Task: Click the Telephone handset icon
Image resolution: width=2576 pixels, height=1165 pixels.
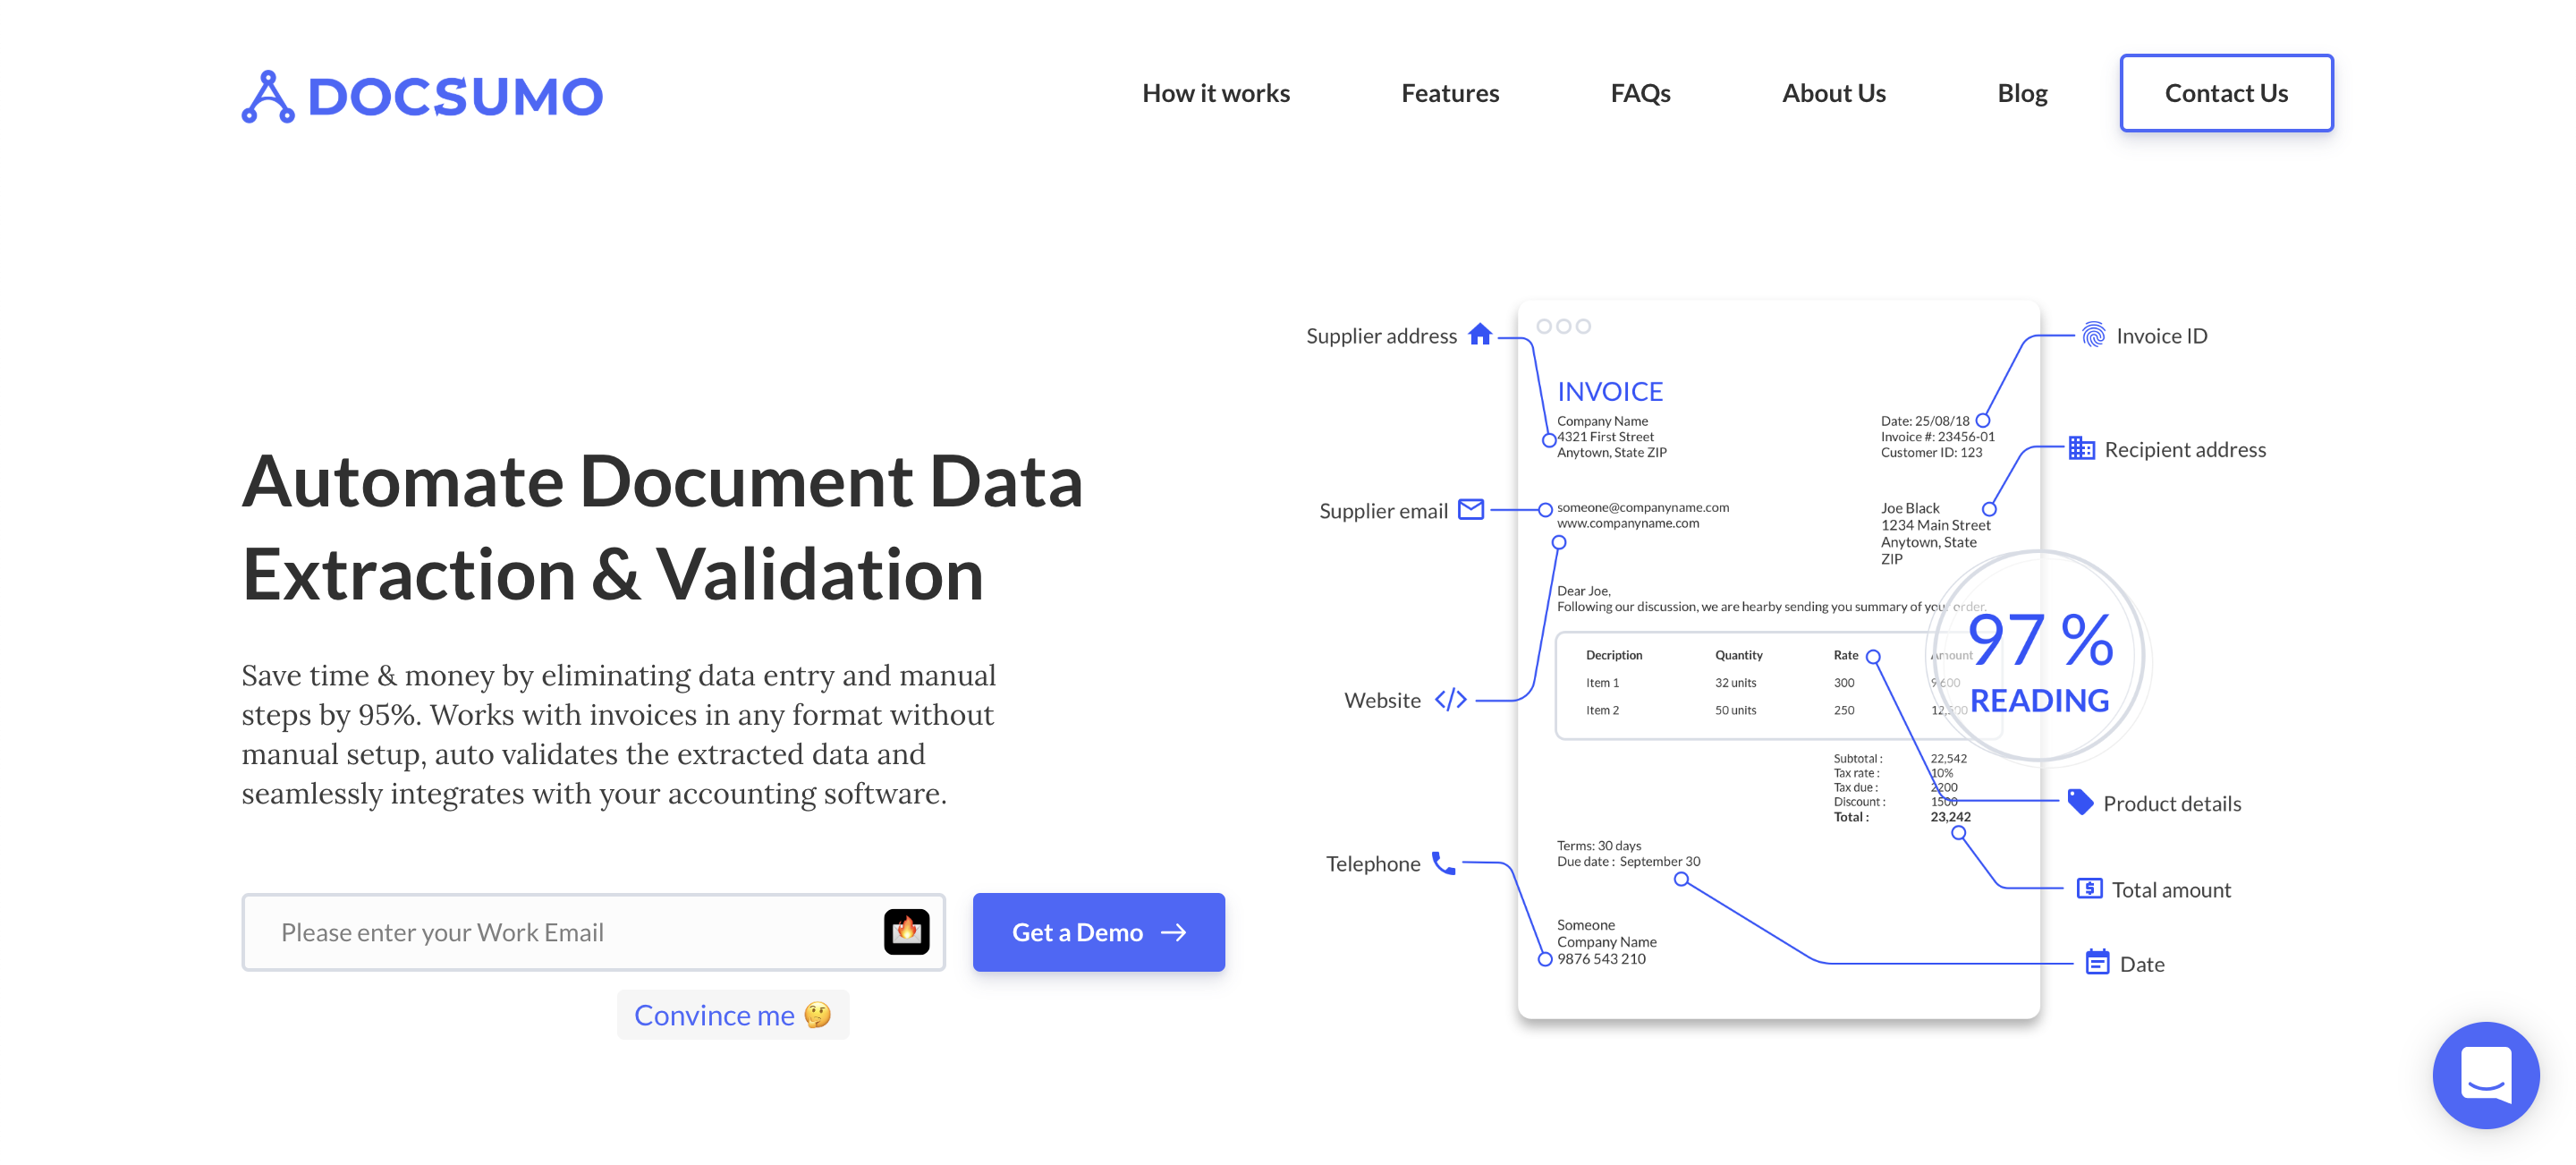Action: coord(1443,862)
